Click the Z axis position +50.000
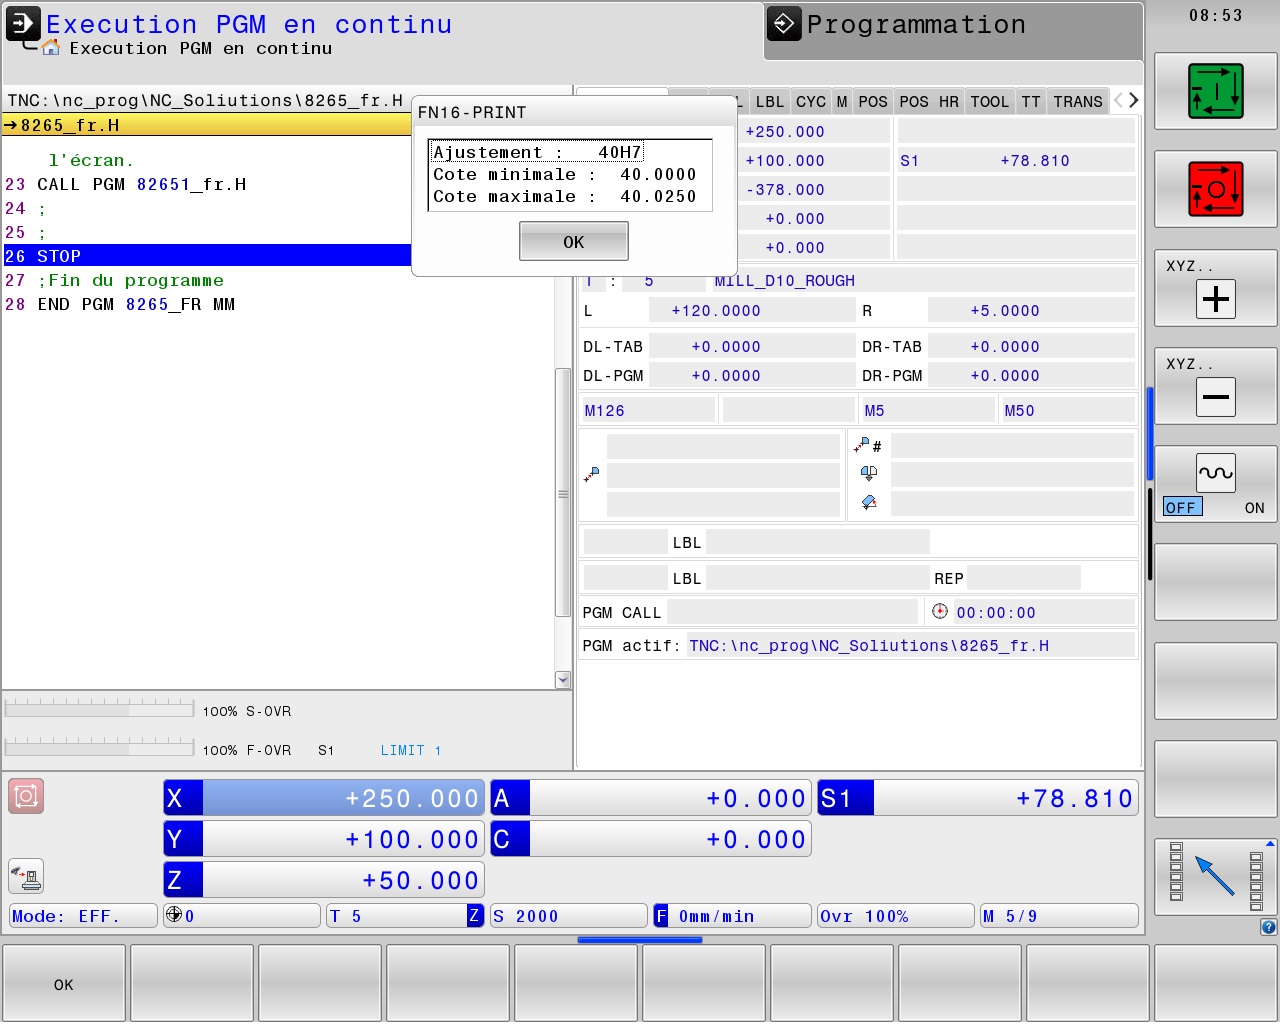 click(x=324, y=880)
